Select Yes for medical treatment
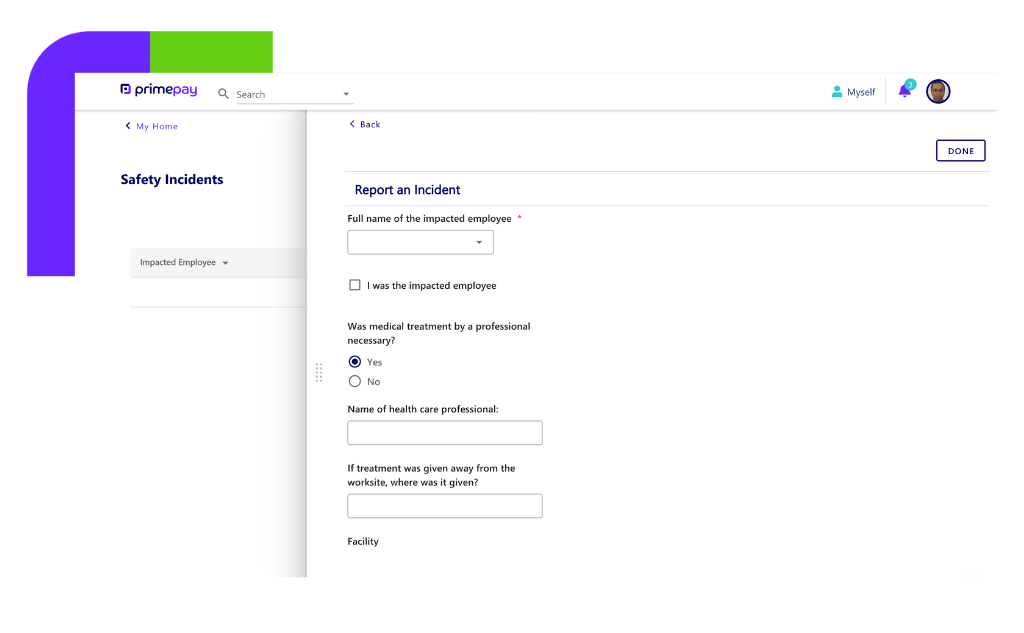This screenshot has height=633, width=1024. [355, 362]
